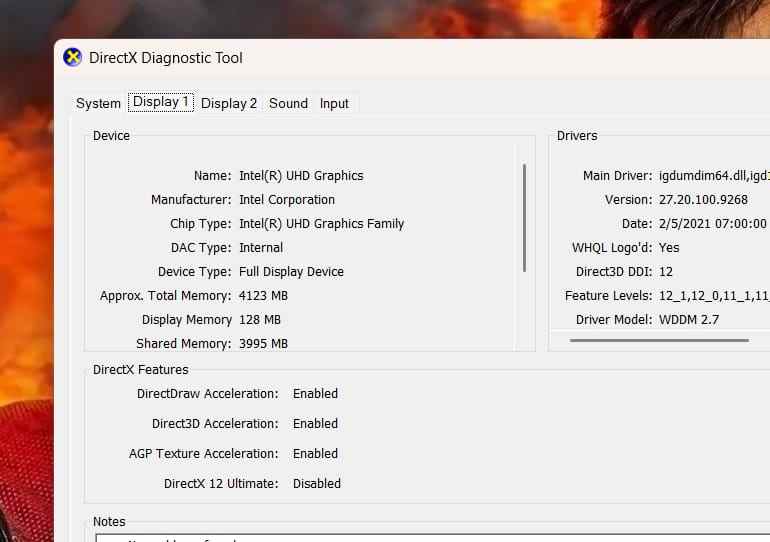Click the AGP Texture Acceleration Enabled status
The width and height of the screenshot is (770, 542).
(x=315, y=453)
